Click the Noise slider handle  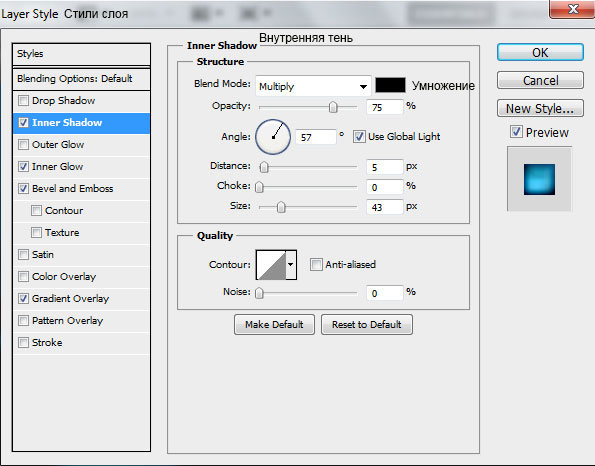[x=260, y=293]
